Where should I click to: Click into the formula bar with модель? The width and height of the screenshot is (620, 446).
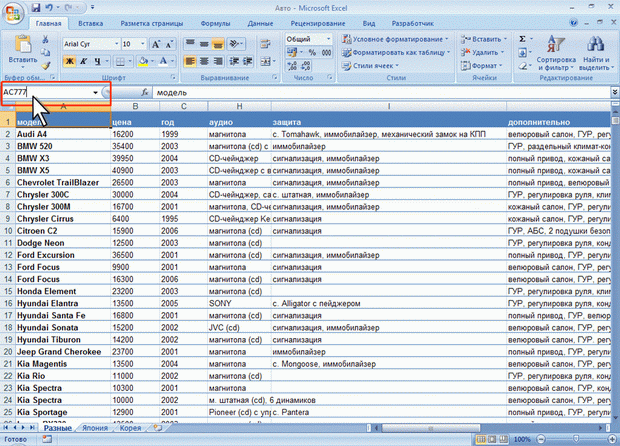(x=382, y=93)
